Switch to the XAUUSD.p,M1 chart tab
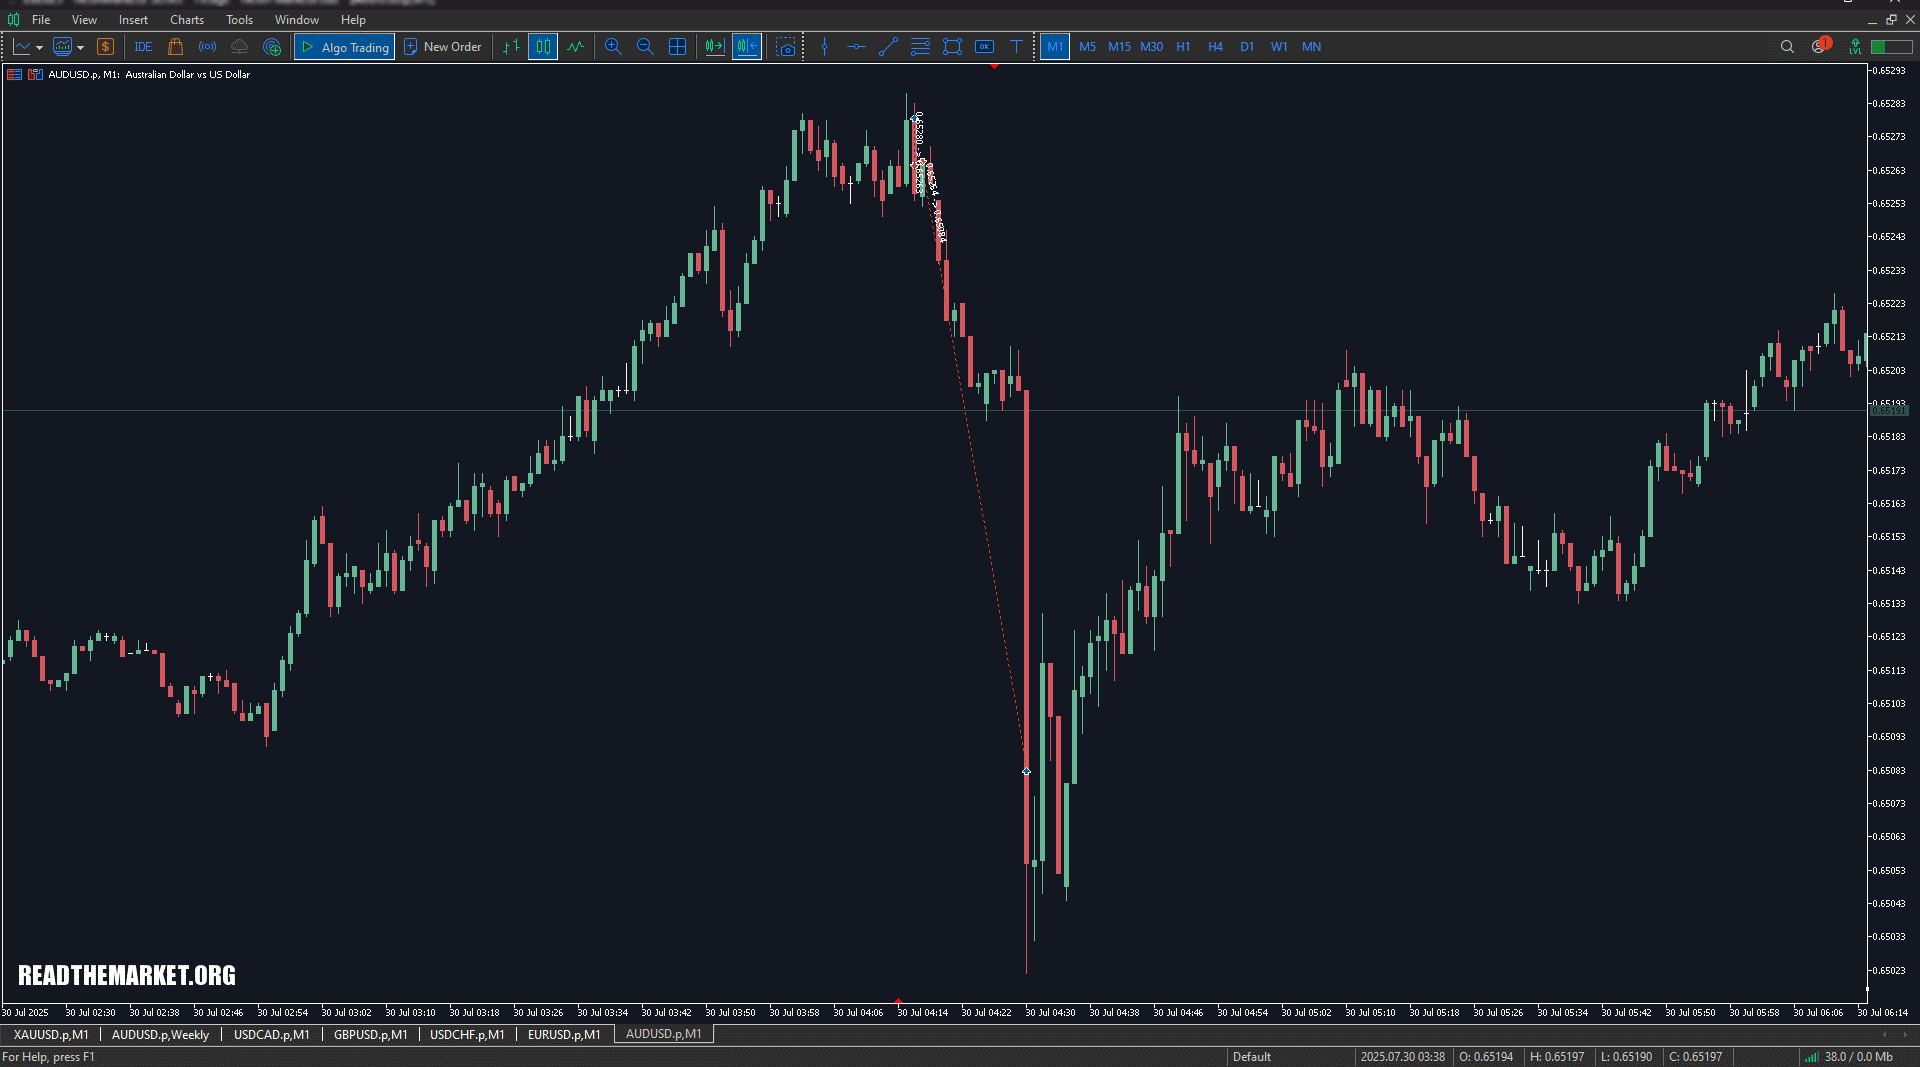Image resolution: width=1920 pixels, height=1067 pixels. (51, 1034)
